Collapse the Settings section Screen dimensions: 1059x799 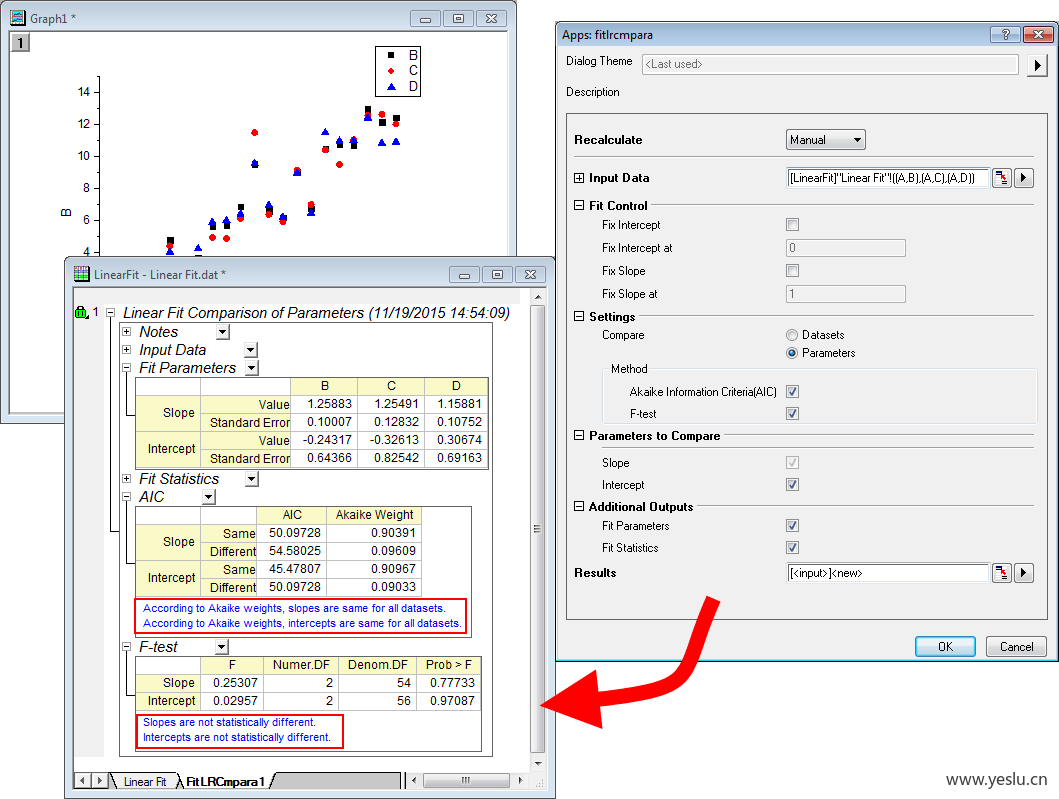point(579,317)
